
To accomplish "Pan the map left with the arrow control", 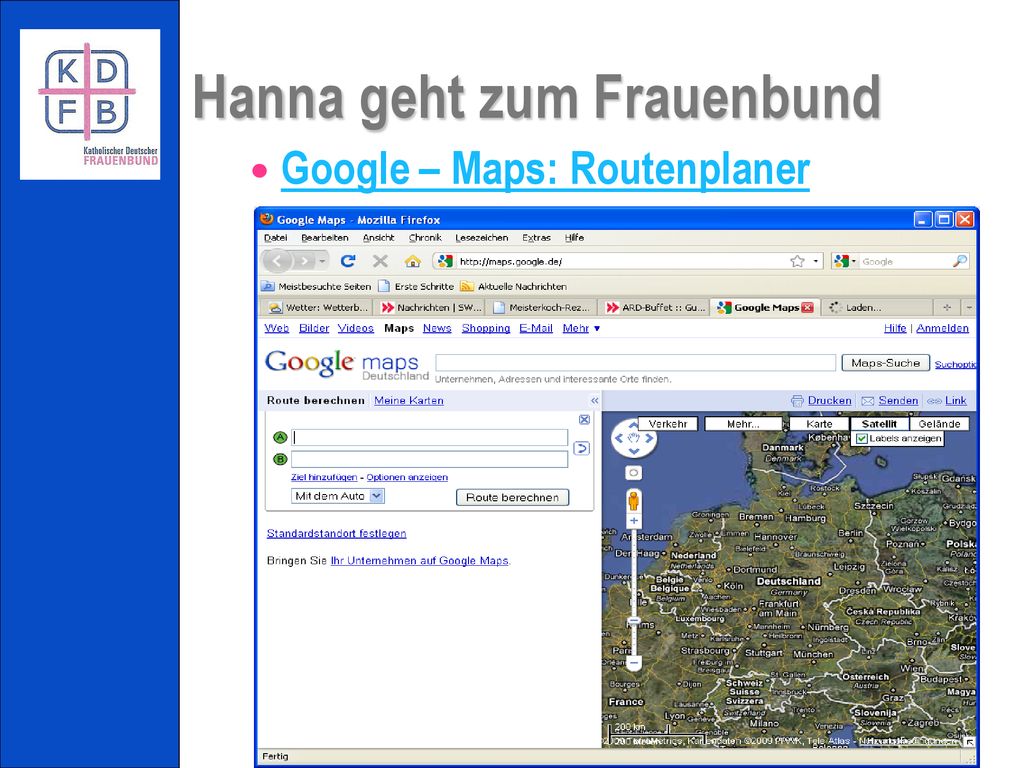I will [618, 438].
